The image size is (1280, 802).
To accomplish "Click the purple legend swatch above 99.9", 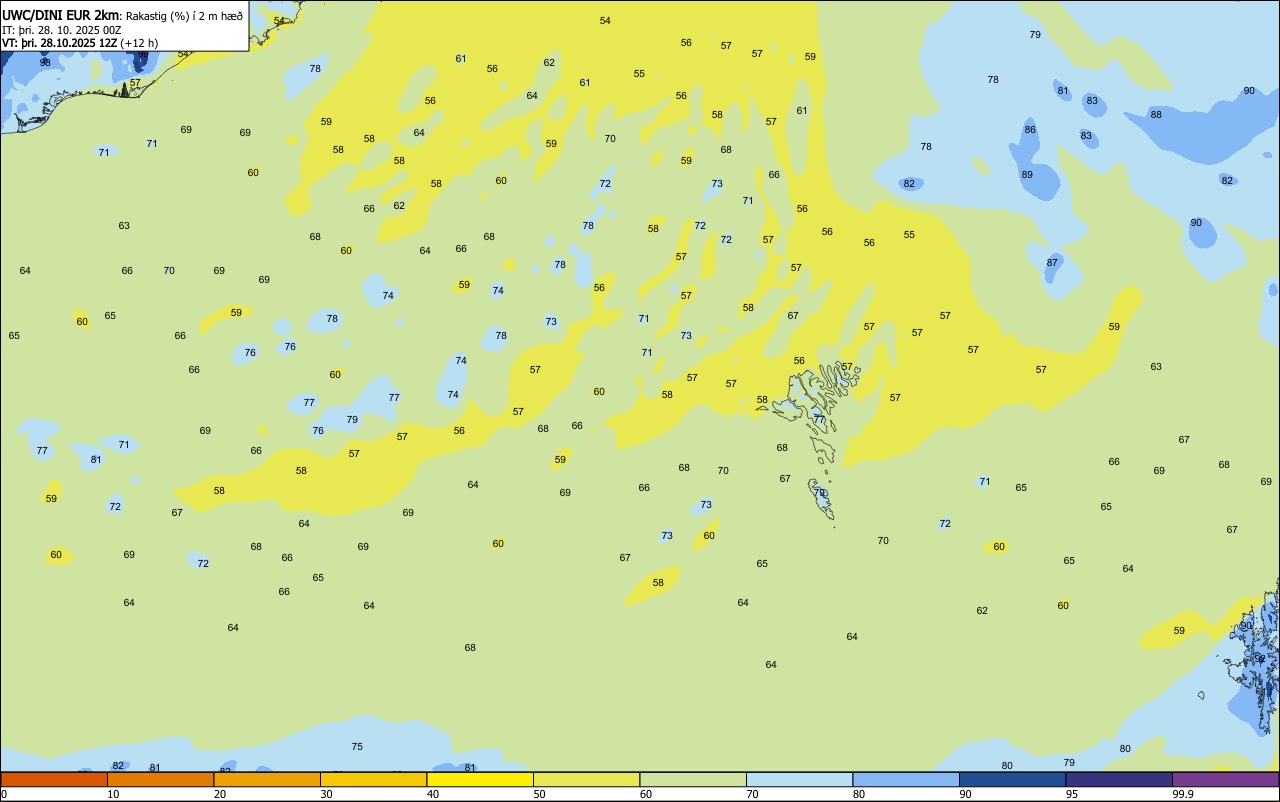I will click(x=1225, y=779).
